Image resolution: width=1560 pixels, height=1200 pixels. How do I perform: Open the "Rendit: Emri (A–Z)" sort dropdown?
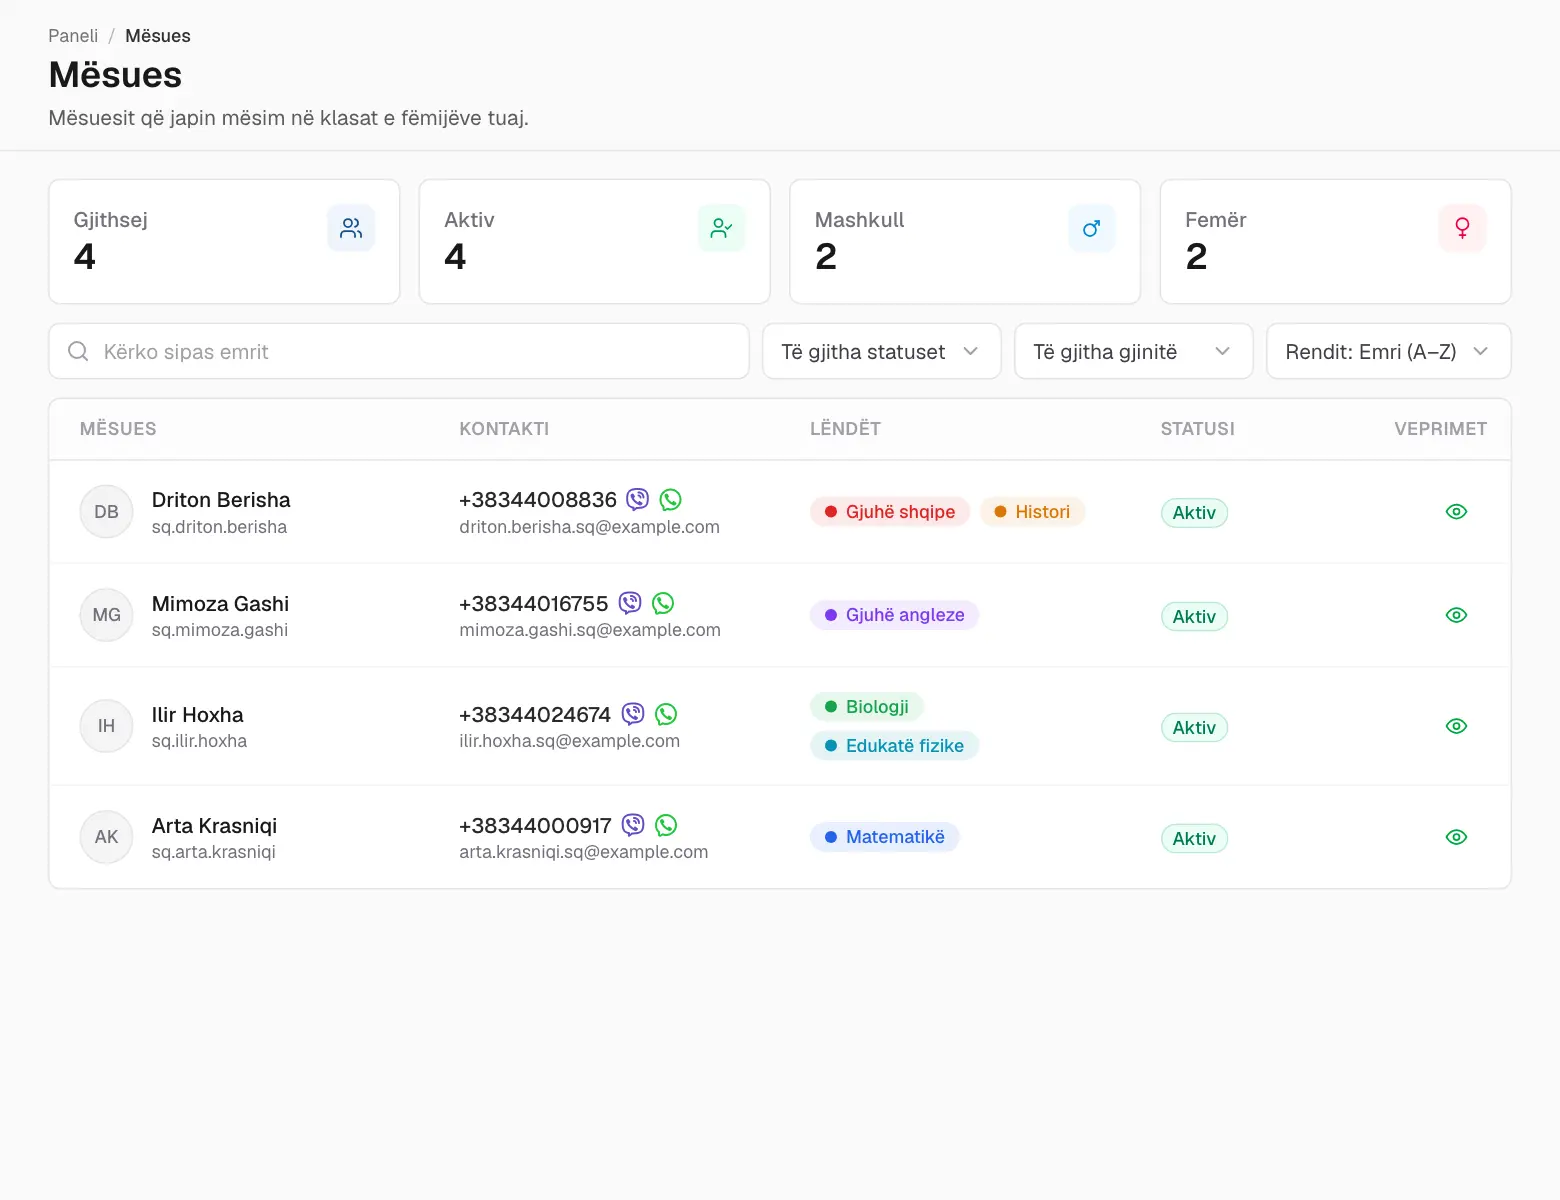(x=1389, y=351)
